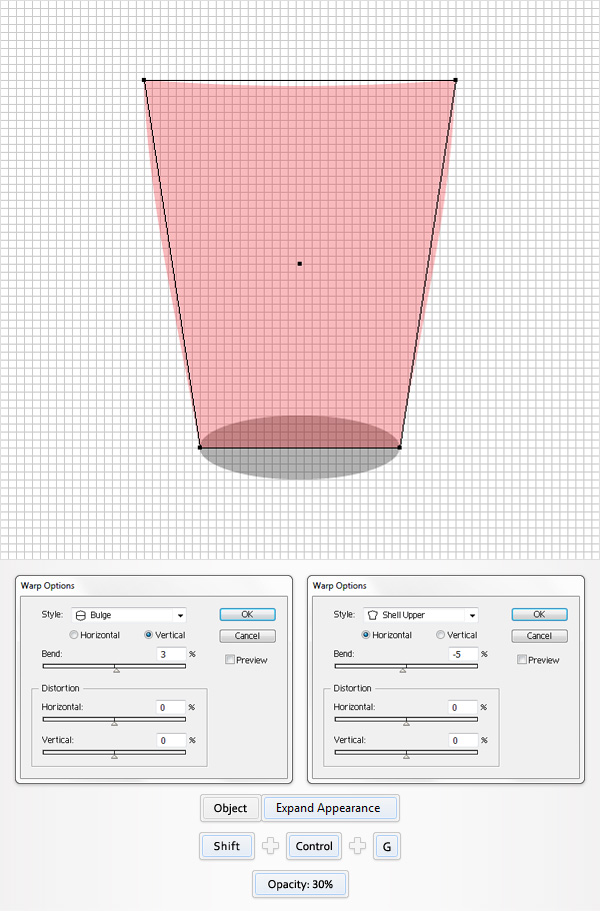Click Bend value field showing 3

coord(171,654)
